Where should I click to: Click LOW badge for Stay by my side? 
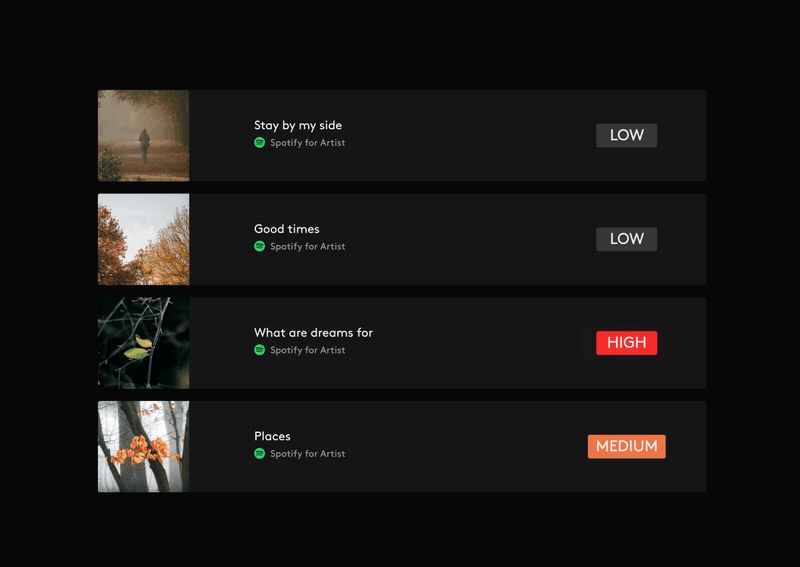click(627, 136)
